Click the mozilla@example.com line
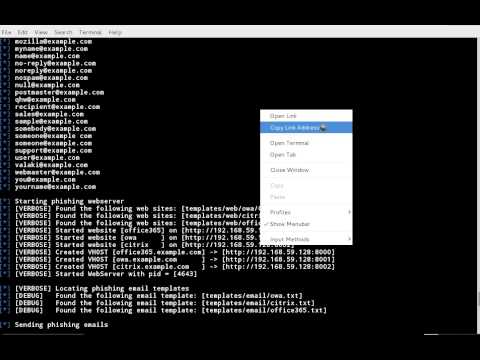This screenshot has width=480, height=360. [53, 42]
